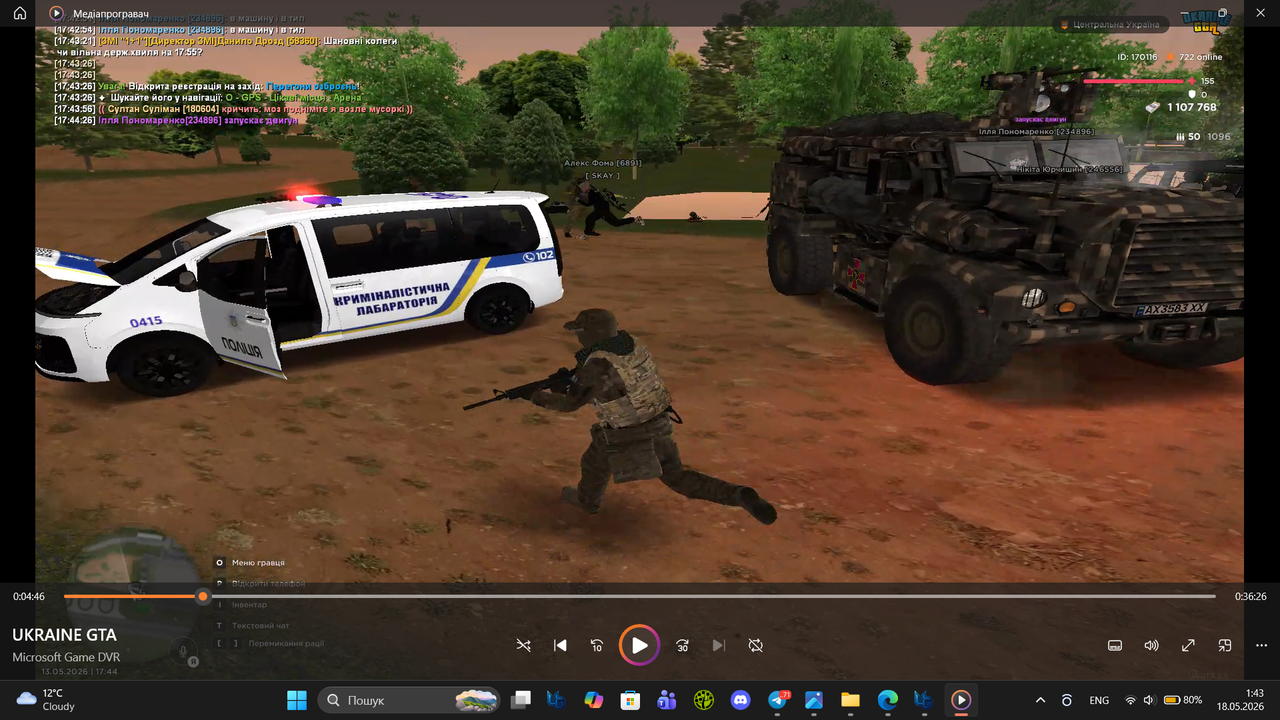Open Discord from the taskbar

click(x=740, y=700)
